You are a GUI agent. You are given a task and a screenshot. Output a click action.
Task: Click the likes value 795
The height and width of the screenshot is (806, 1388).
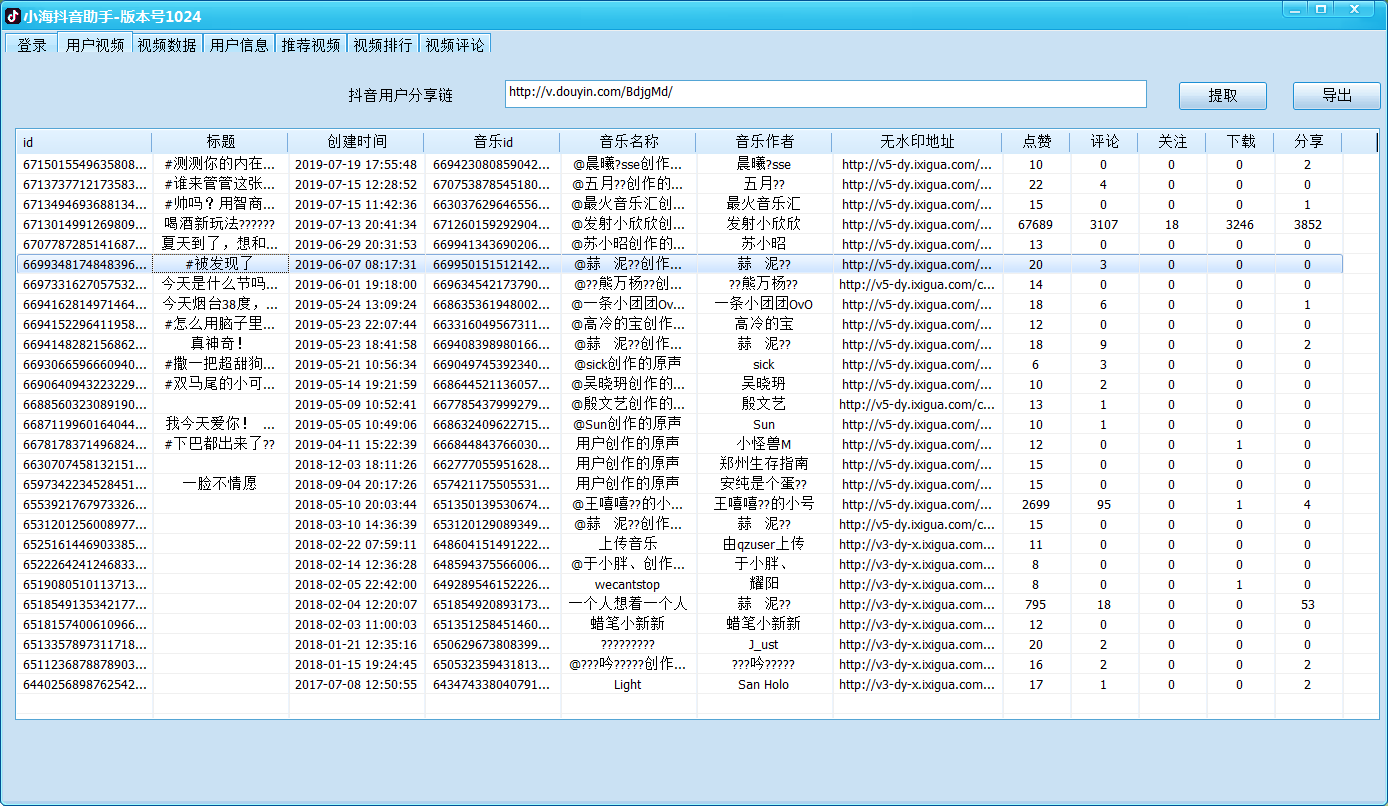(1037, 604)
